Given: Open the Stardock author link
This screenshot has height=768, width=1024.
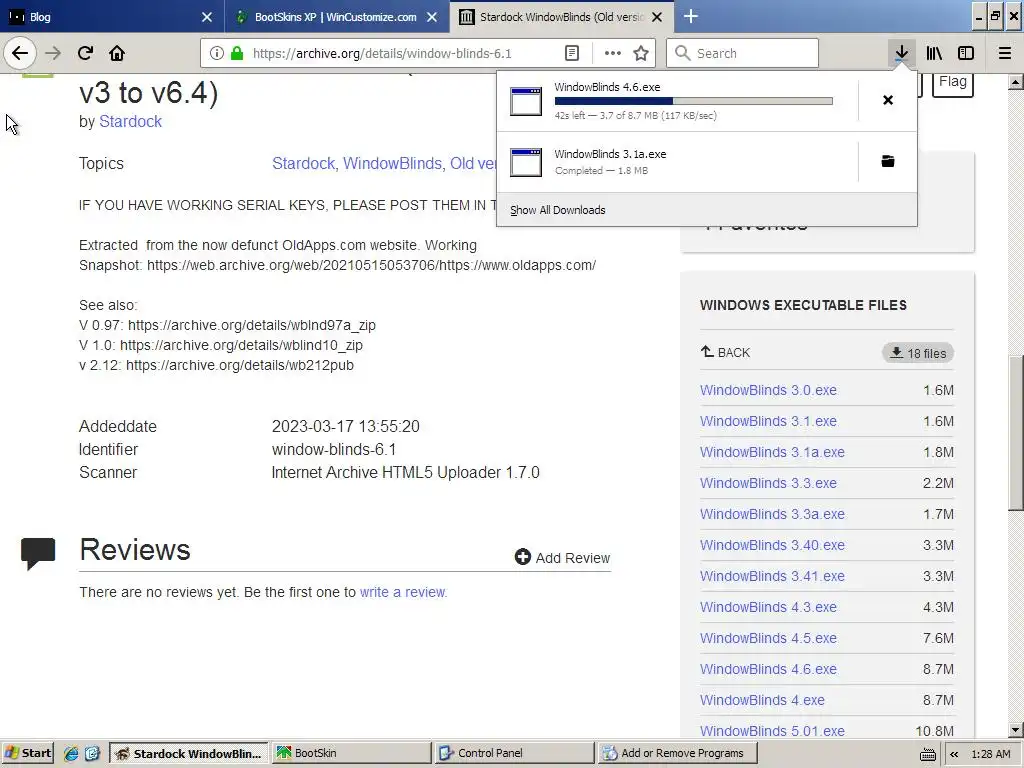Looking at the screenshot, I should [130, 121].
